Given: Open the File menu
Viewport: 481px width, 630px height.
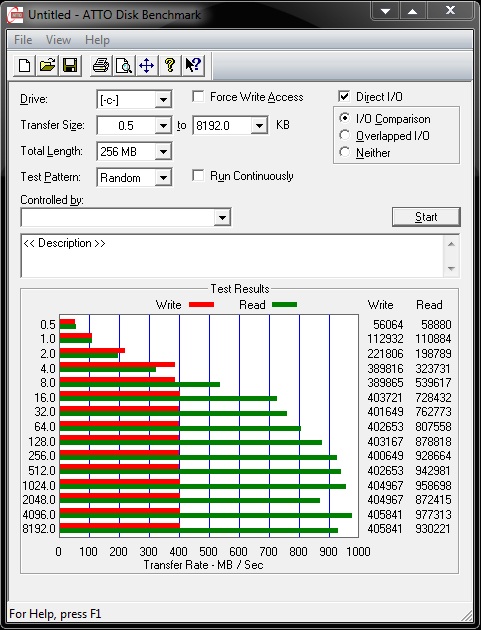Looking at the screenshot, I should tap(23, 40).
